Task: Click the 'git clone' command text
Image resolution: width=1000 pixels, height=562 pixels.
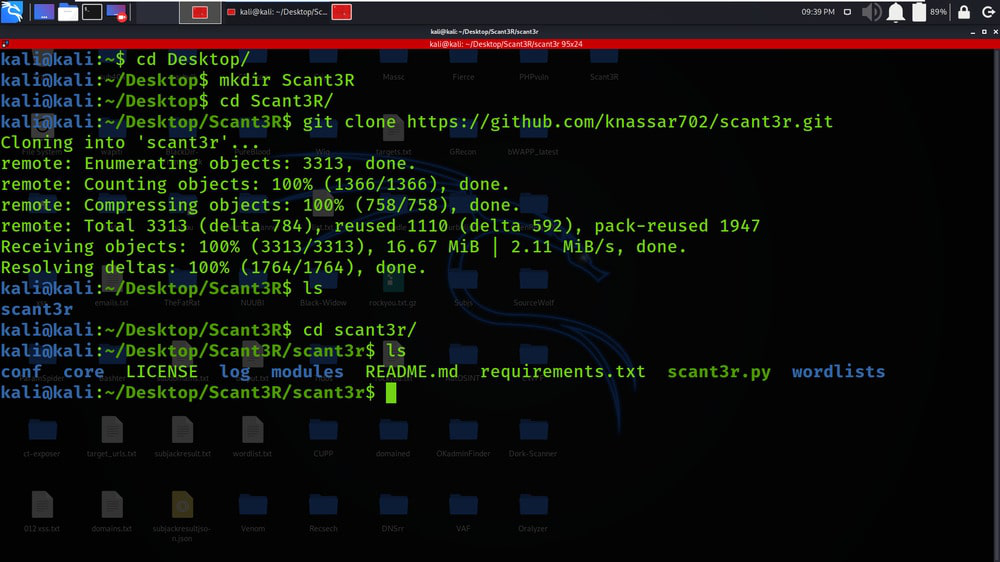Action: click(349, 122)
